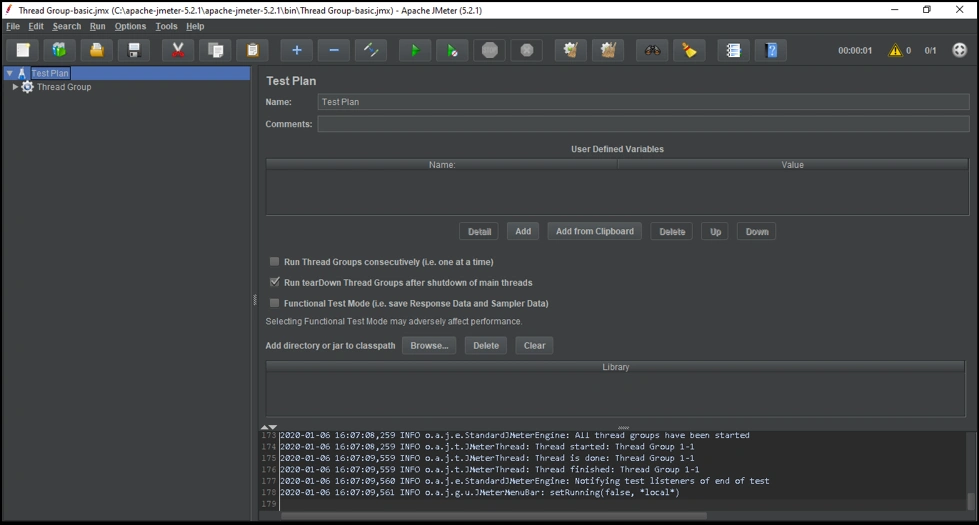Uncheck Run tearDown Thread Groups option
This screenshot has height=525, width=979.
(275, 283)
